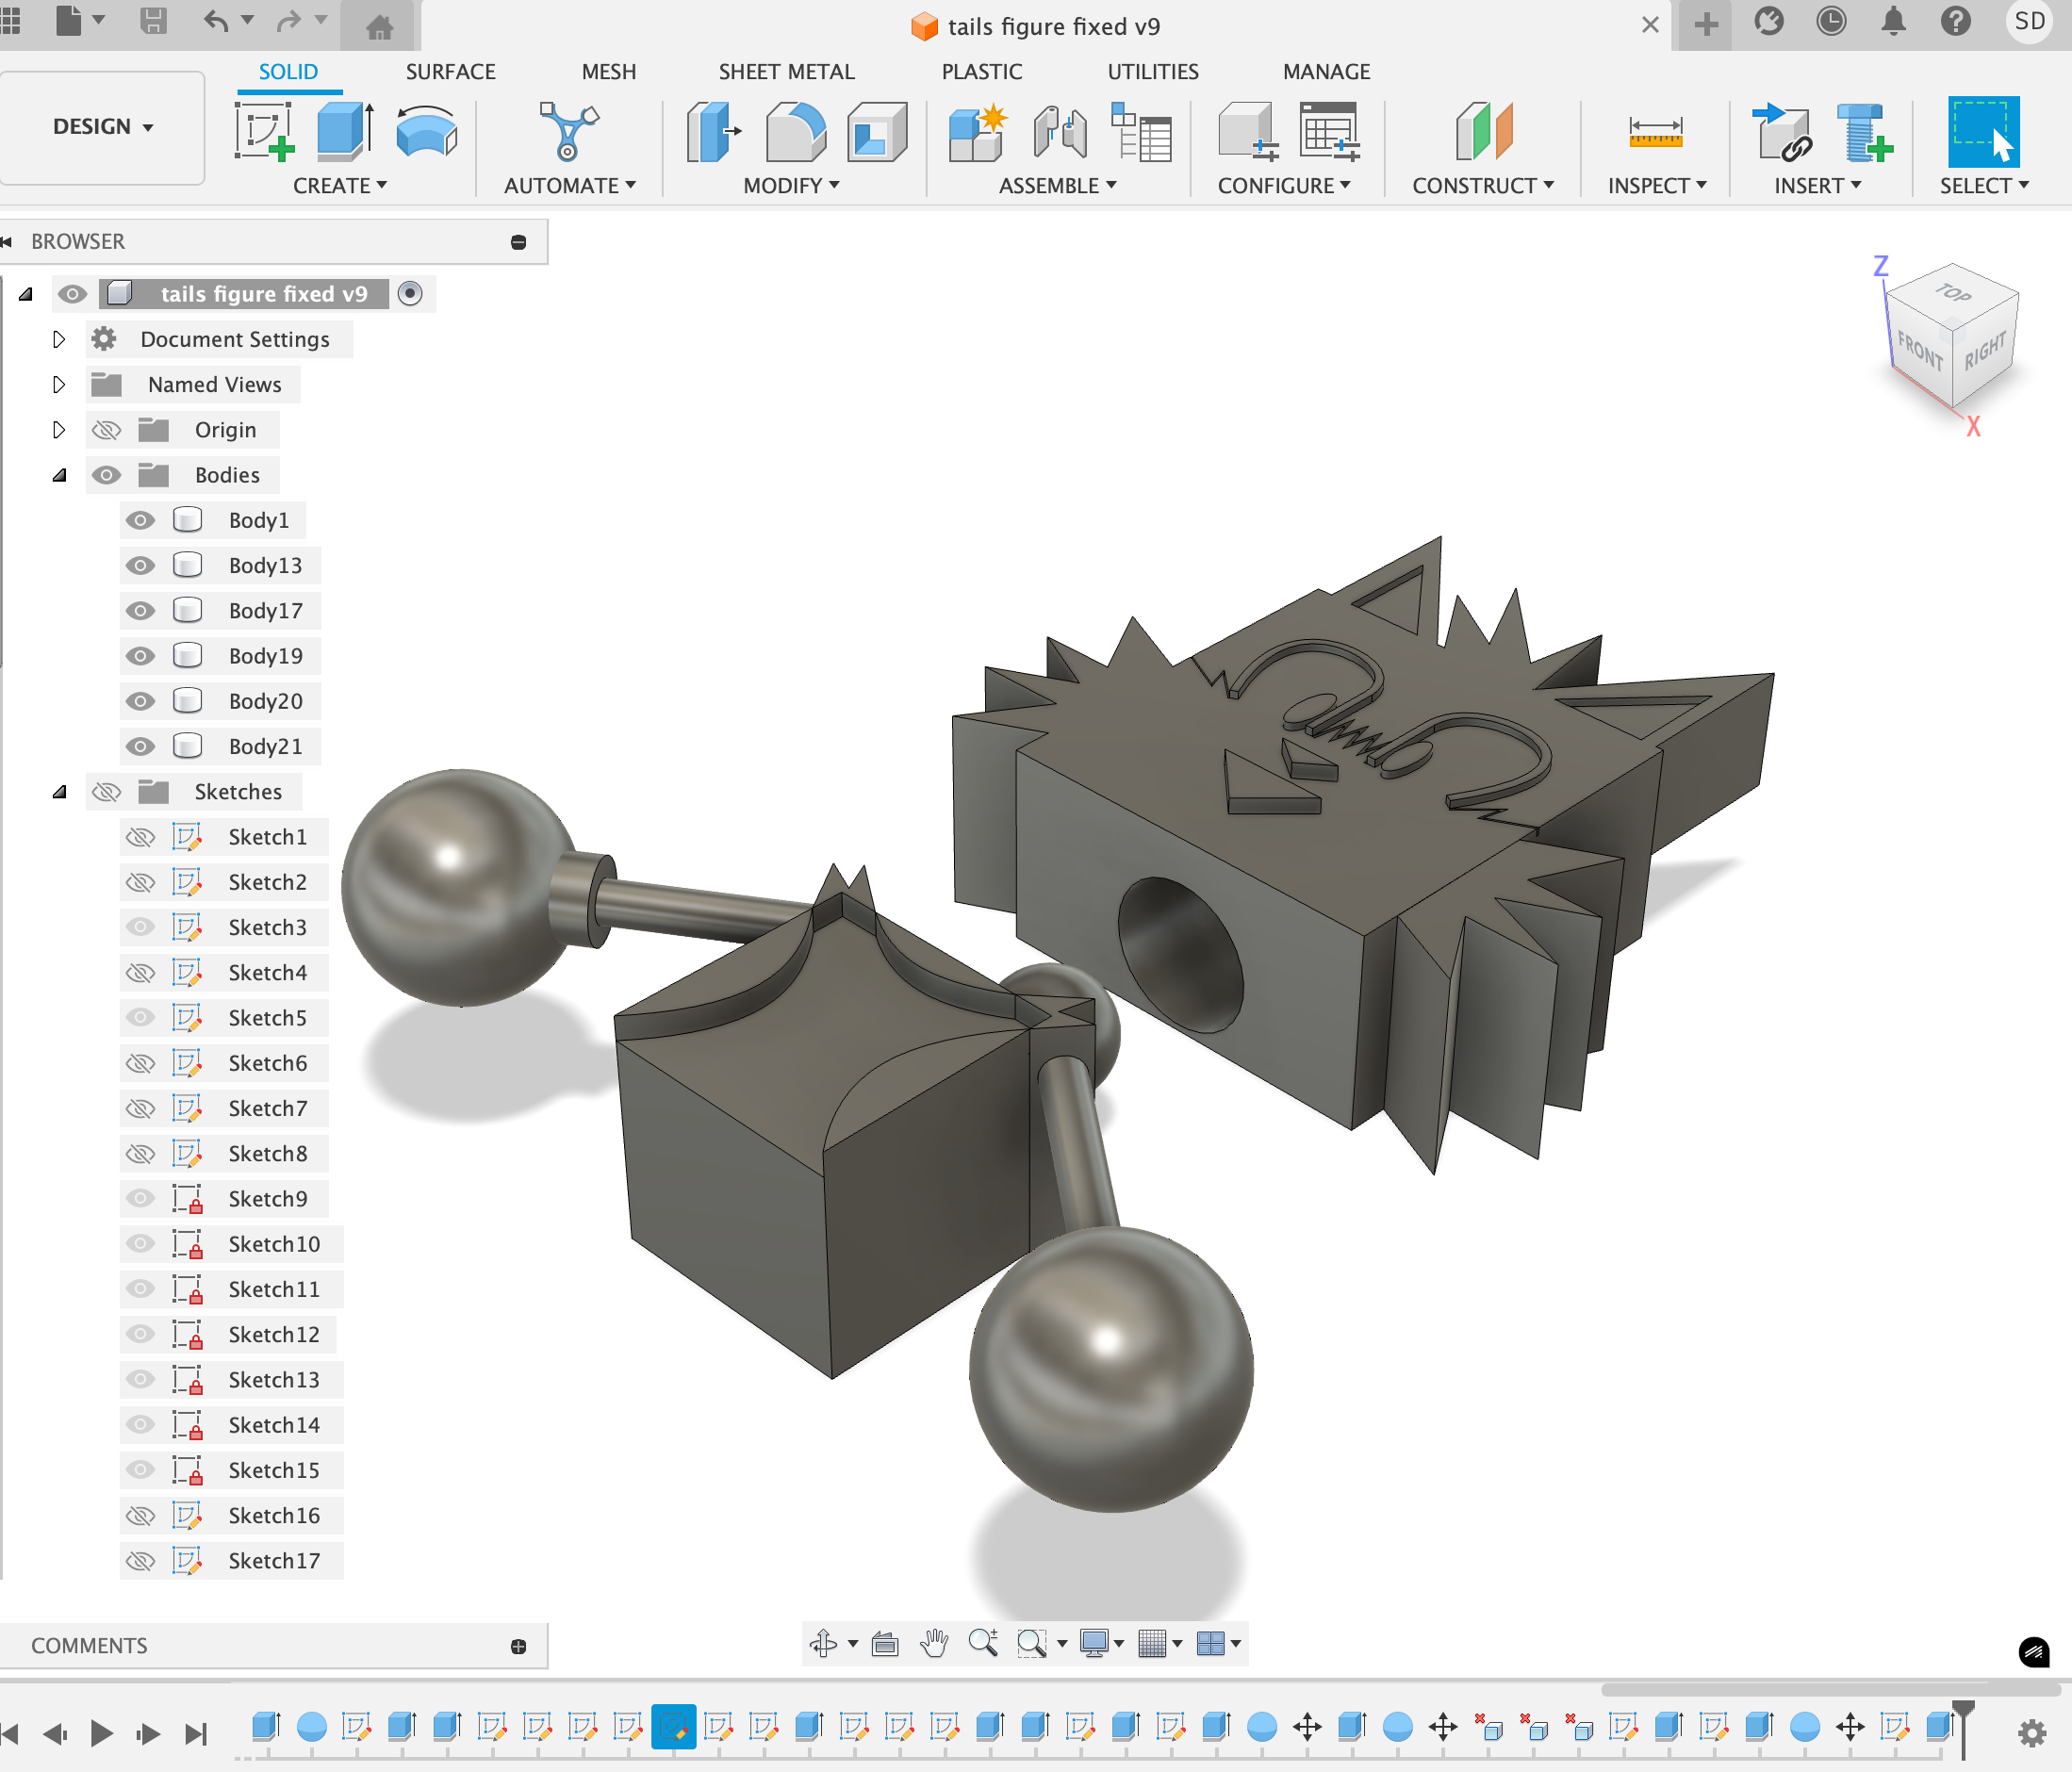Open the SHEET METAL tab
2072x1772 pixels.
click(786, 72)
